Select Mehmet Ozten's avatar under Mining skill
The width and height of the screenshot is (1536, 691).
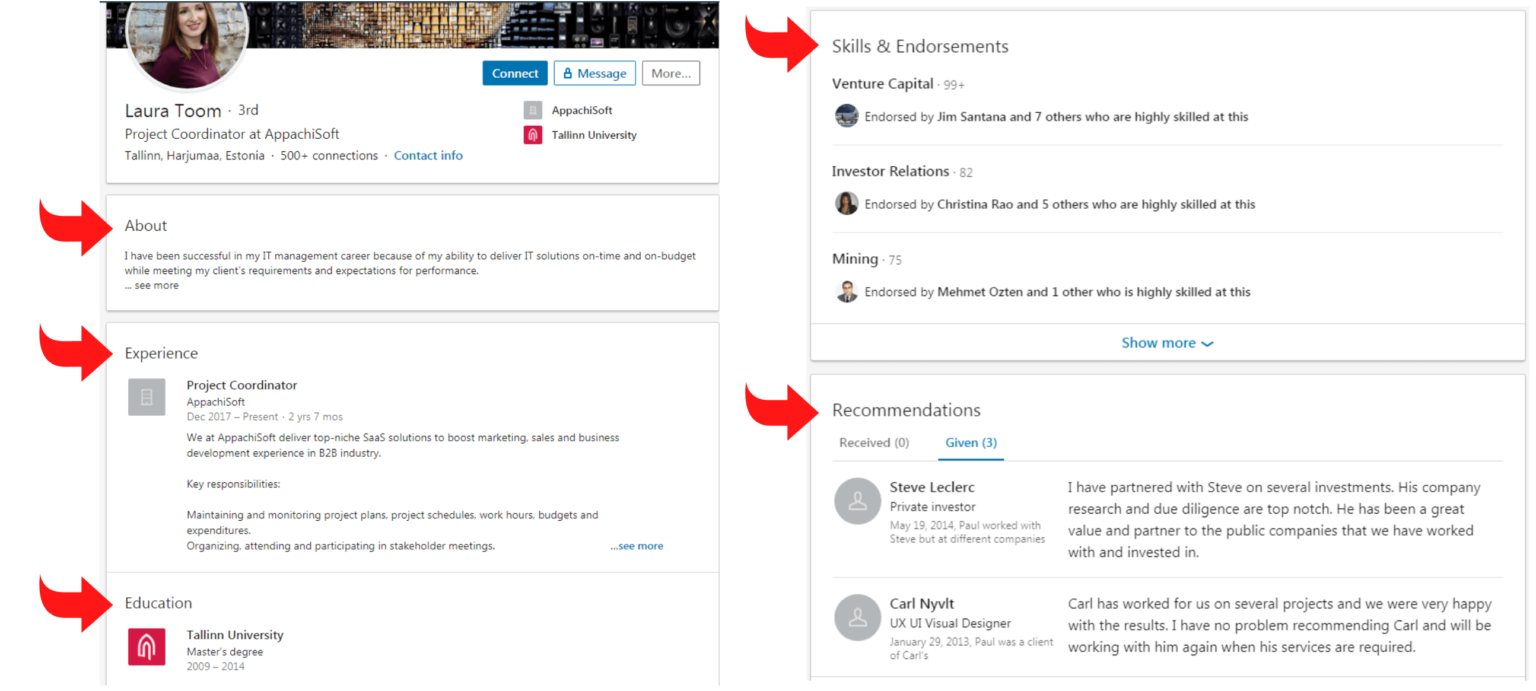(x=846, y=291)
